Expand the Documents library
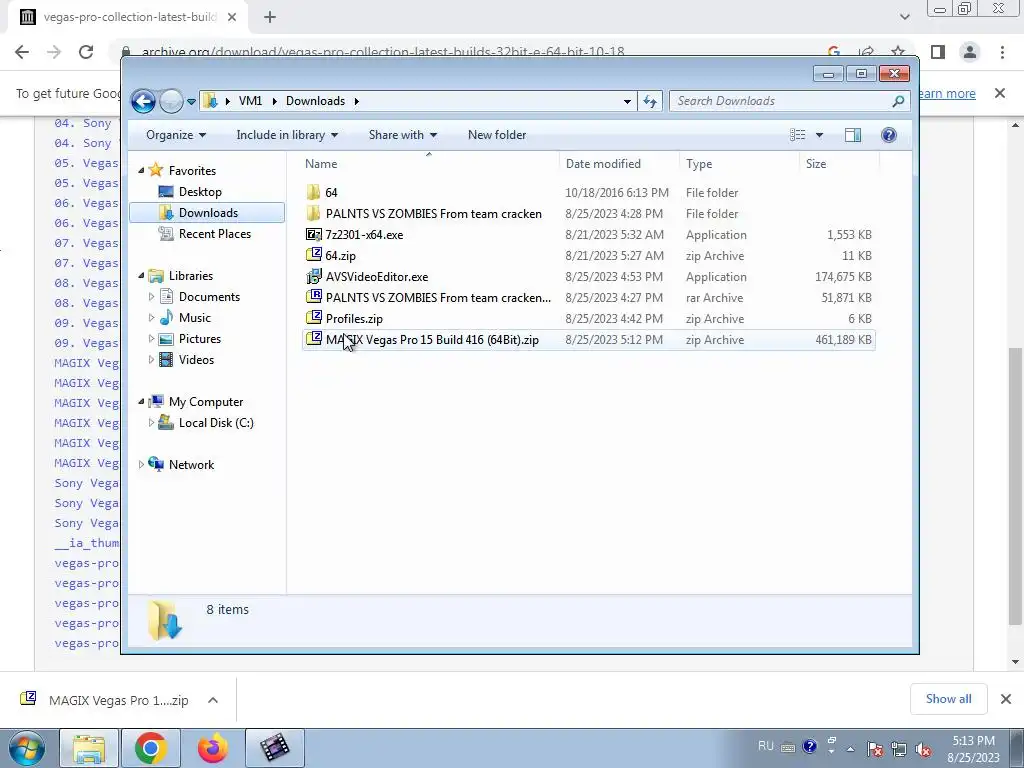1024x768 pixels. (x=152, y=297)
